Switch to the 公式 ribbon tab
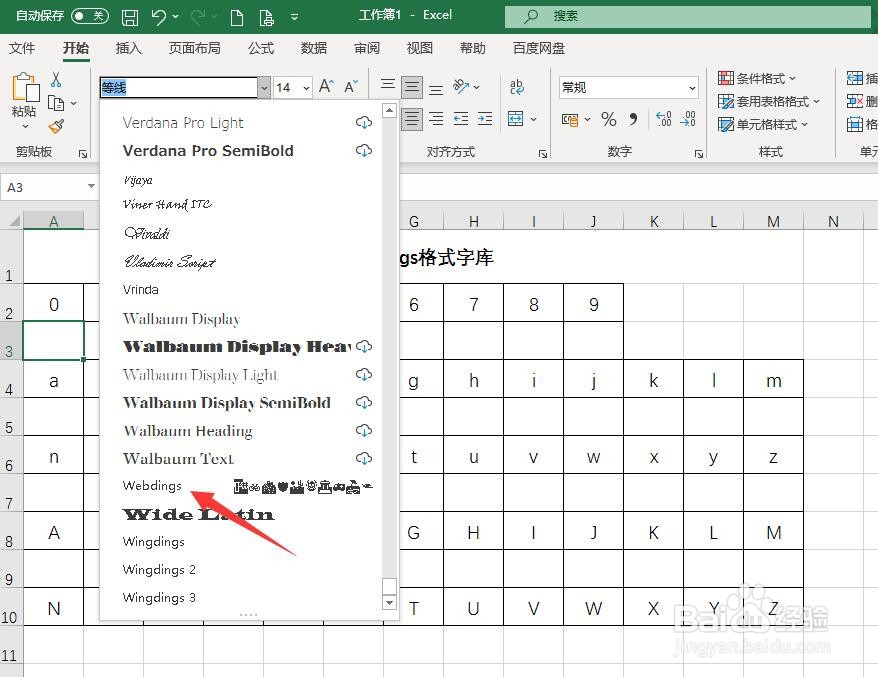The width and height of the screenshot is (878, 677). tap(261, 48)
